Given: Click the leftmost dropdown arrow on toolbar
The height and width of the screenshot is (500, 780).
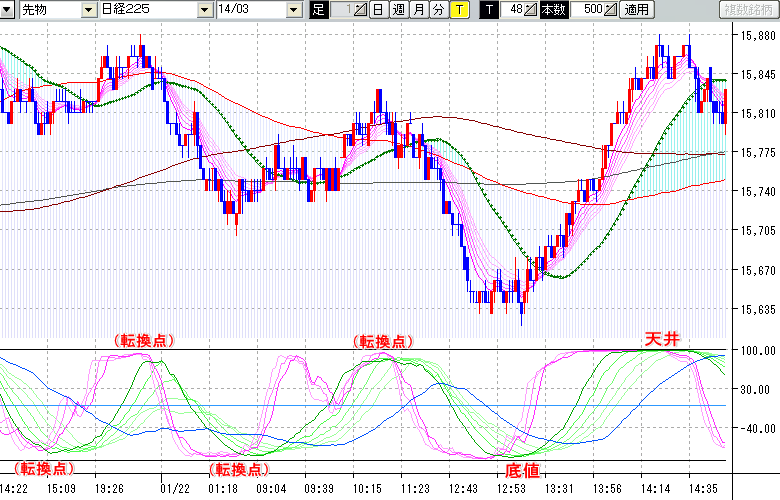Looking at the screenshot, I should tap(5, 10).
